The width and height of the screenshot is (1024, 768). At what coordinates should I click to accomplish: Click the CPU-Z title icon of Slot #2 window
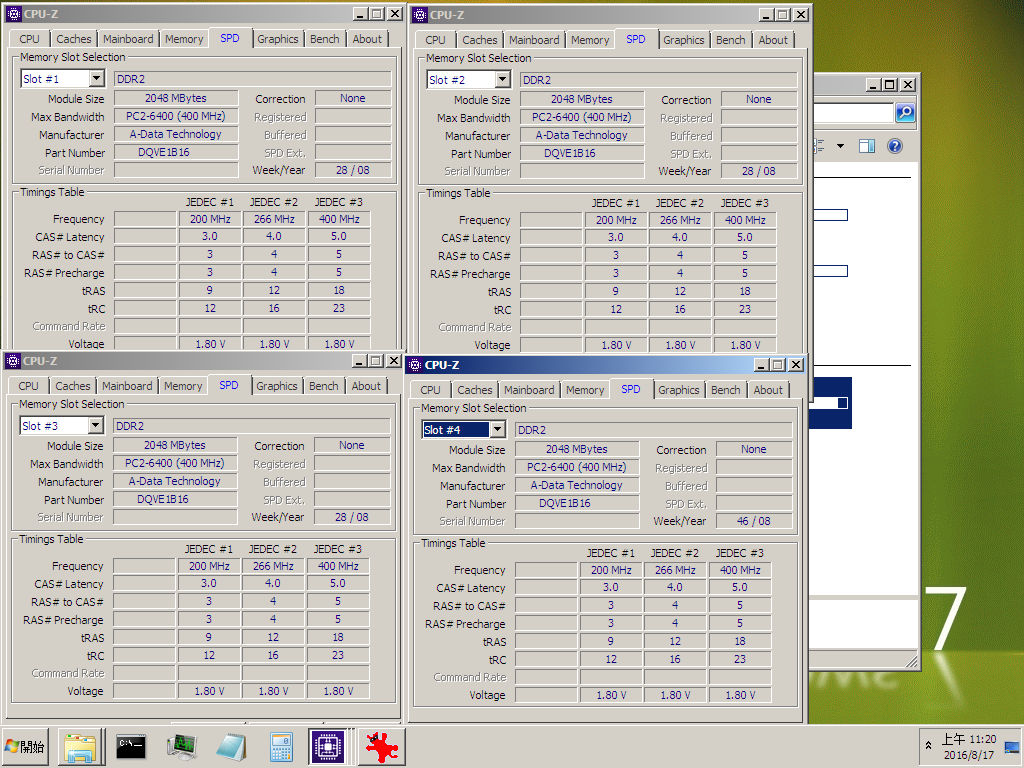click(420, 14)
